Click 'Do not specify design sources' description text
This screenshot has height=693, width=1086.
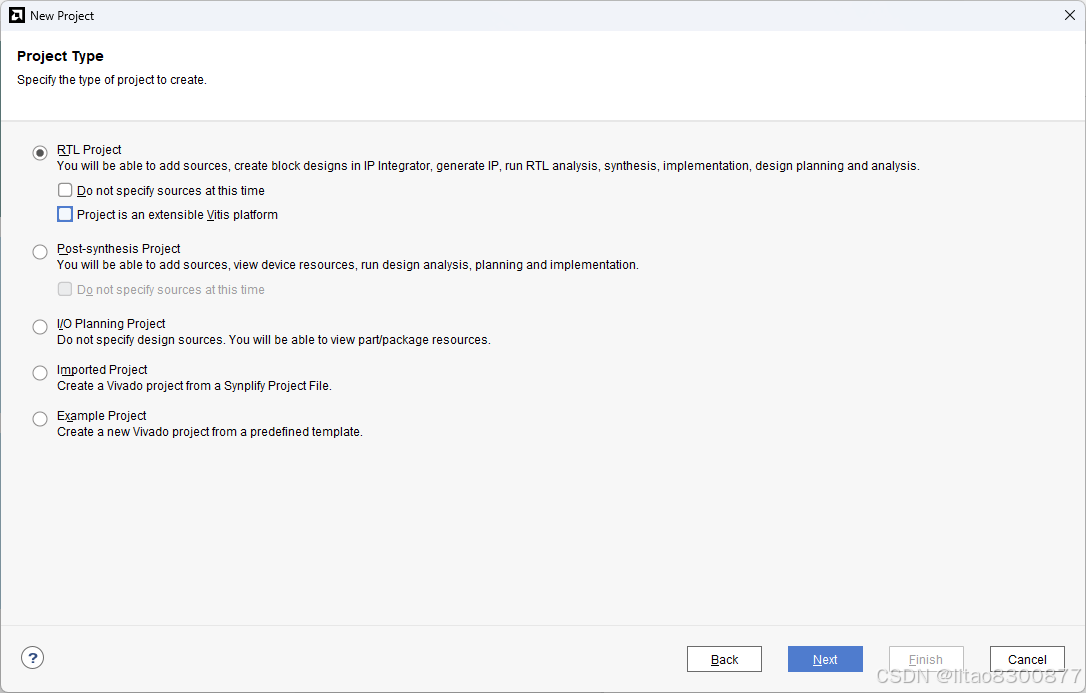(x=274, y=340)
